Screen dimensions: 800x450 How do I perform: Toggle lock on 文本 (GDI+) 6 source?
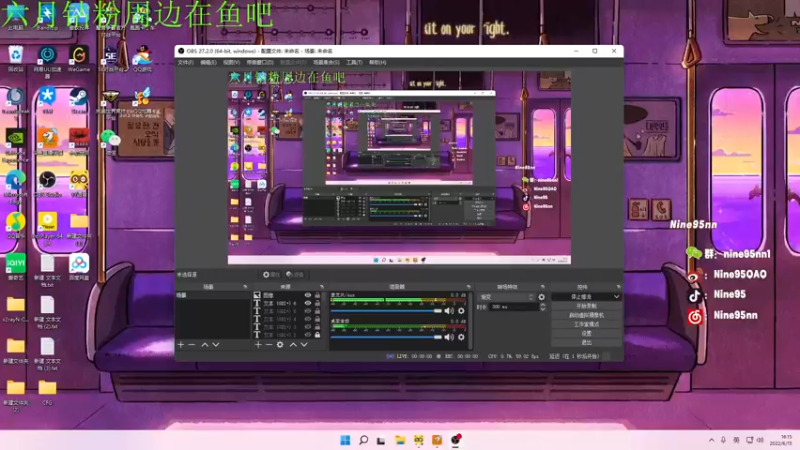[x=317, y=303]
